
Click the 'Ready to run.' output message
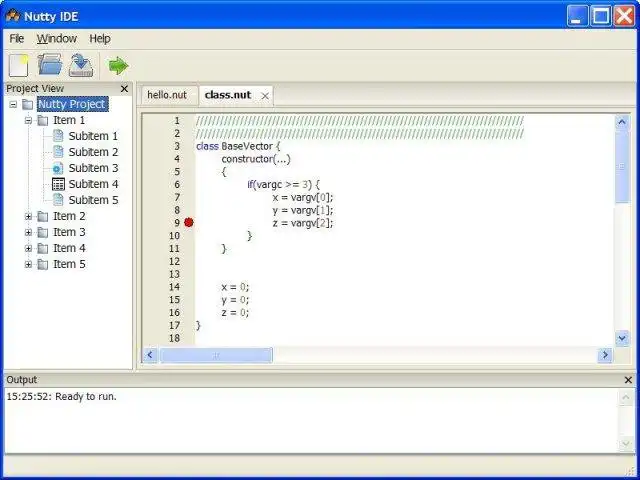click(x=86, y=397)
